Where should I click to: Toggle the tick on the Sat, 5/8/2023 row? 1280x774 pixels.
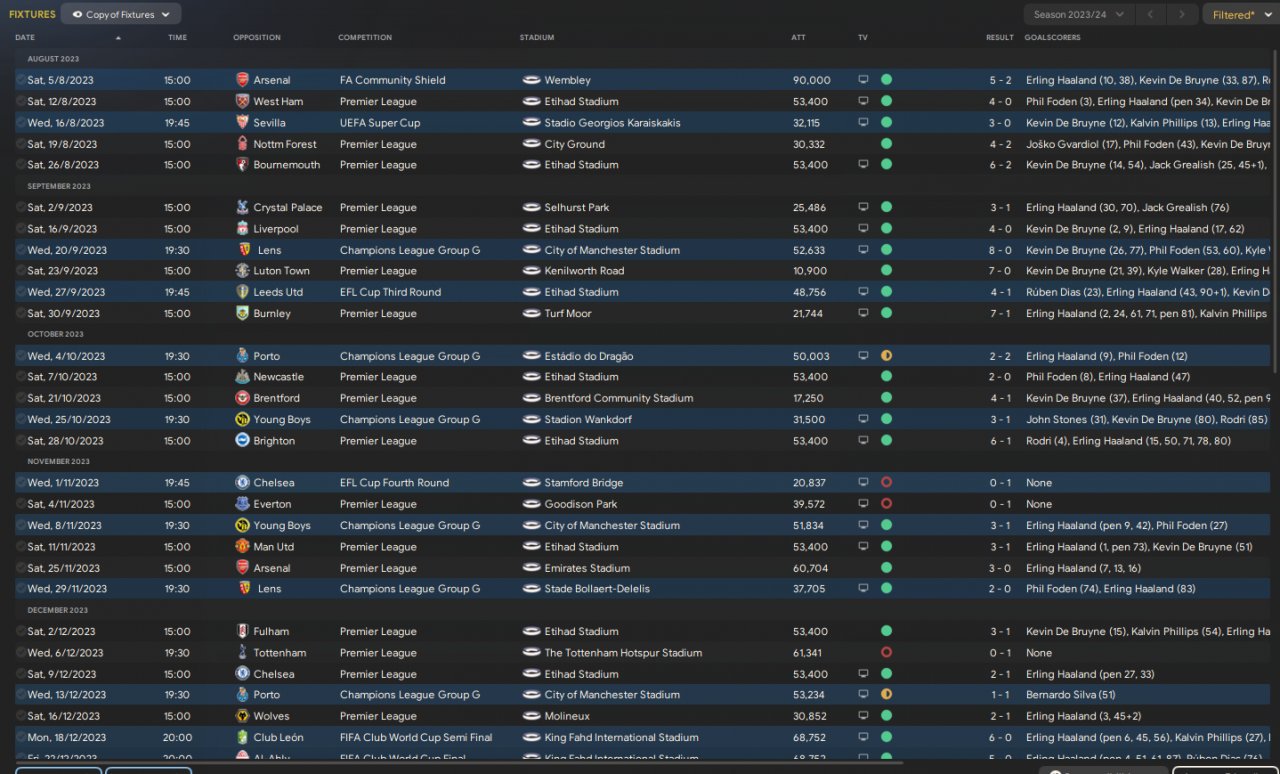point(21,80)
